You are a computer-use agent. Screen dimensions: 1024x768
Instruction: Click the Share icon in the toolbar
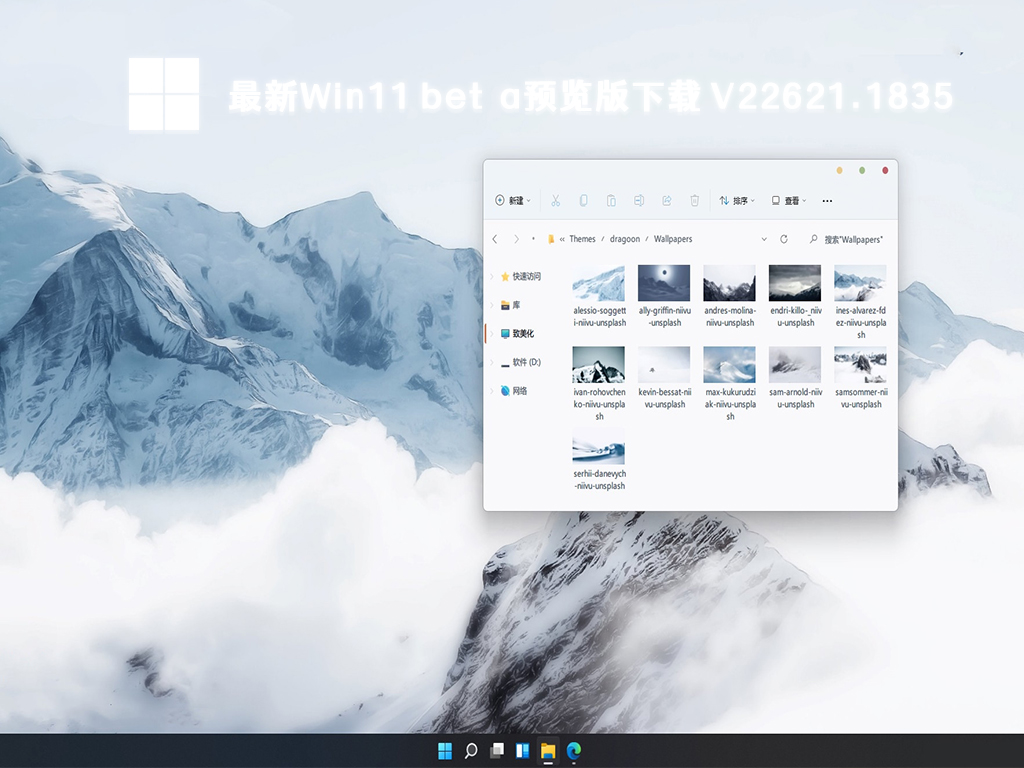tap(666, 200)
